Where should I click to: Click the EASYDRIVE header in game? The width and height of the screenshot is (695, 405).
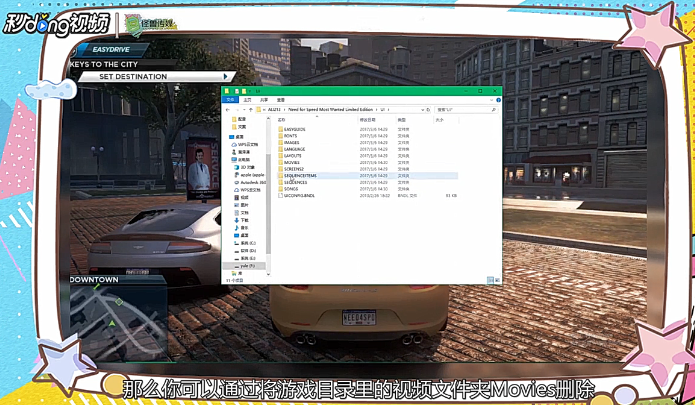(x=111, y=50)
